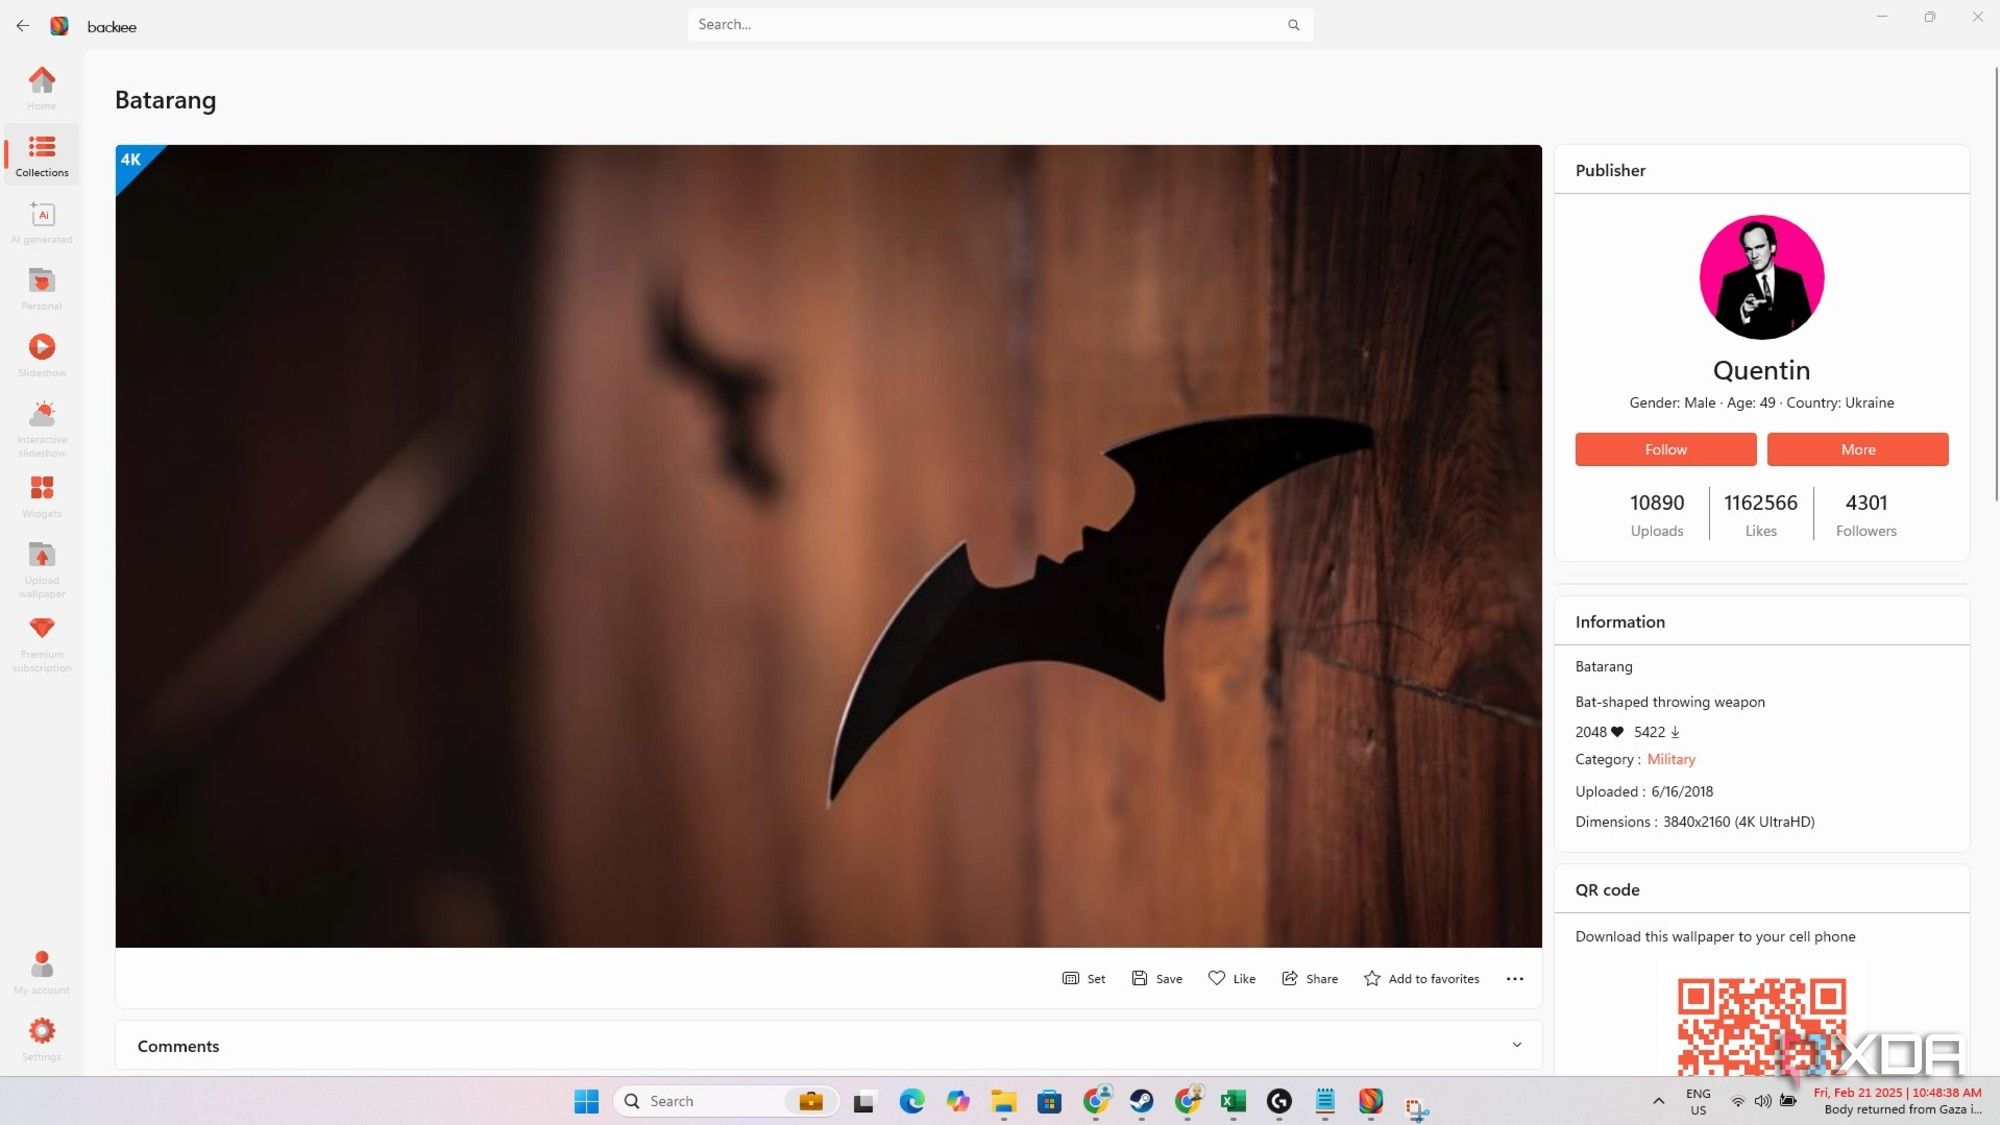Open My account page

click(x=41, y=972)
